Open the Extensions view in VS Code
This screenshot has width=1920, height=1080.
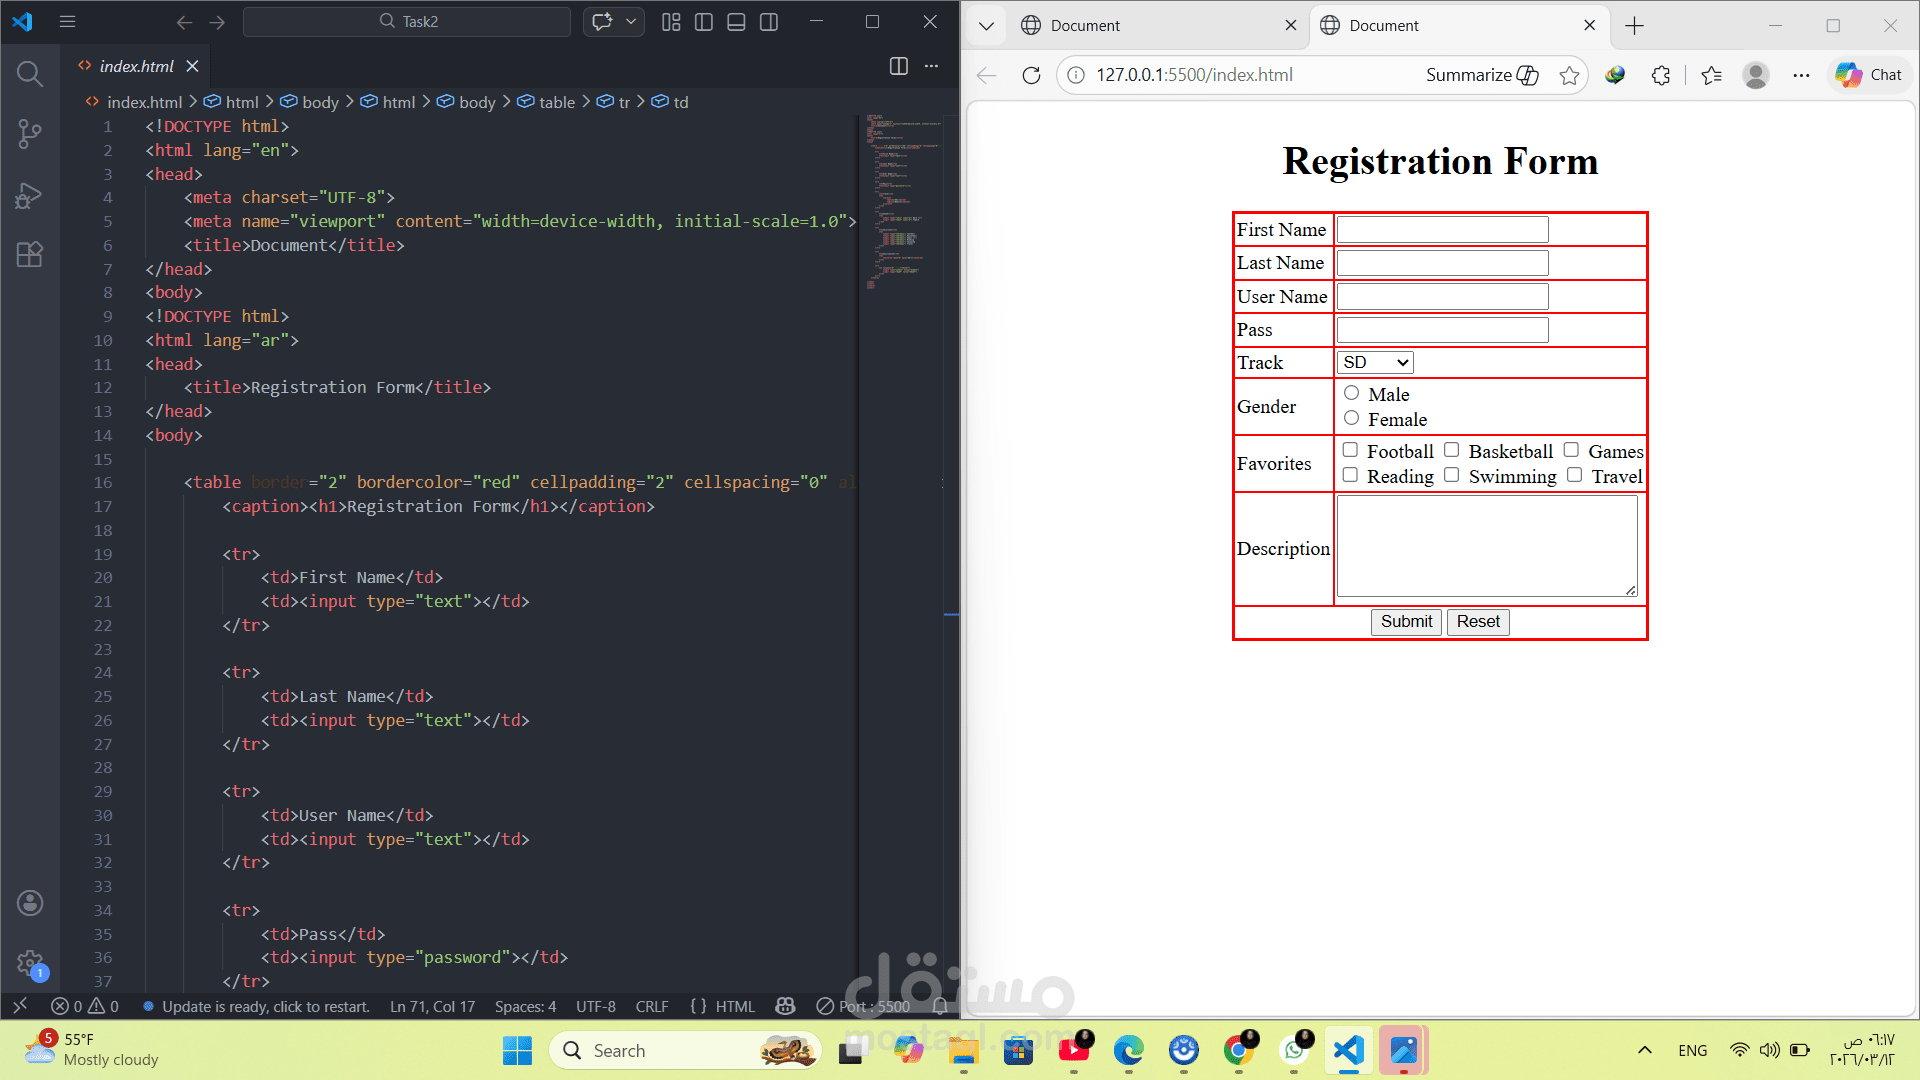tap(30, 255)
